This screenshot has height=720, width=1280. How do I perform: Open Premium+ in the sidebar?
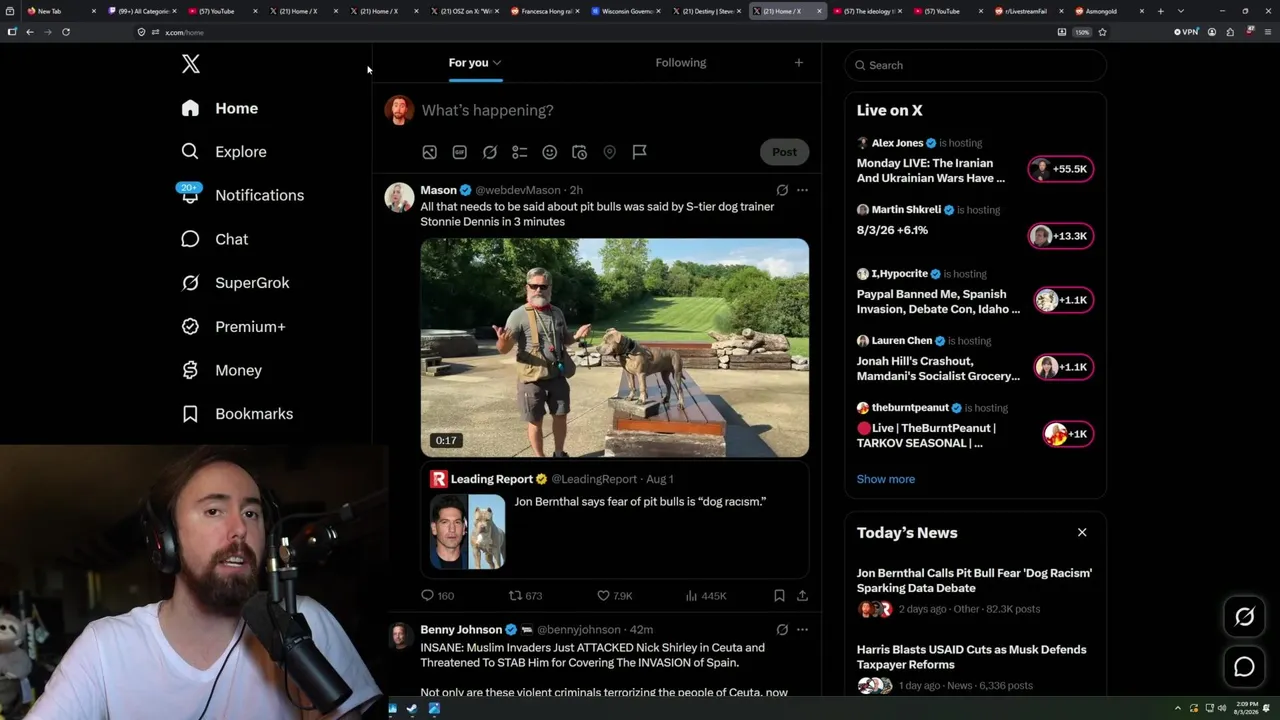233,327
